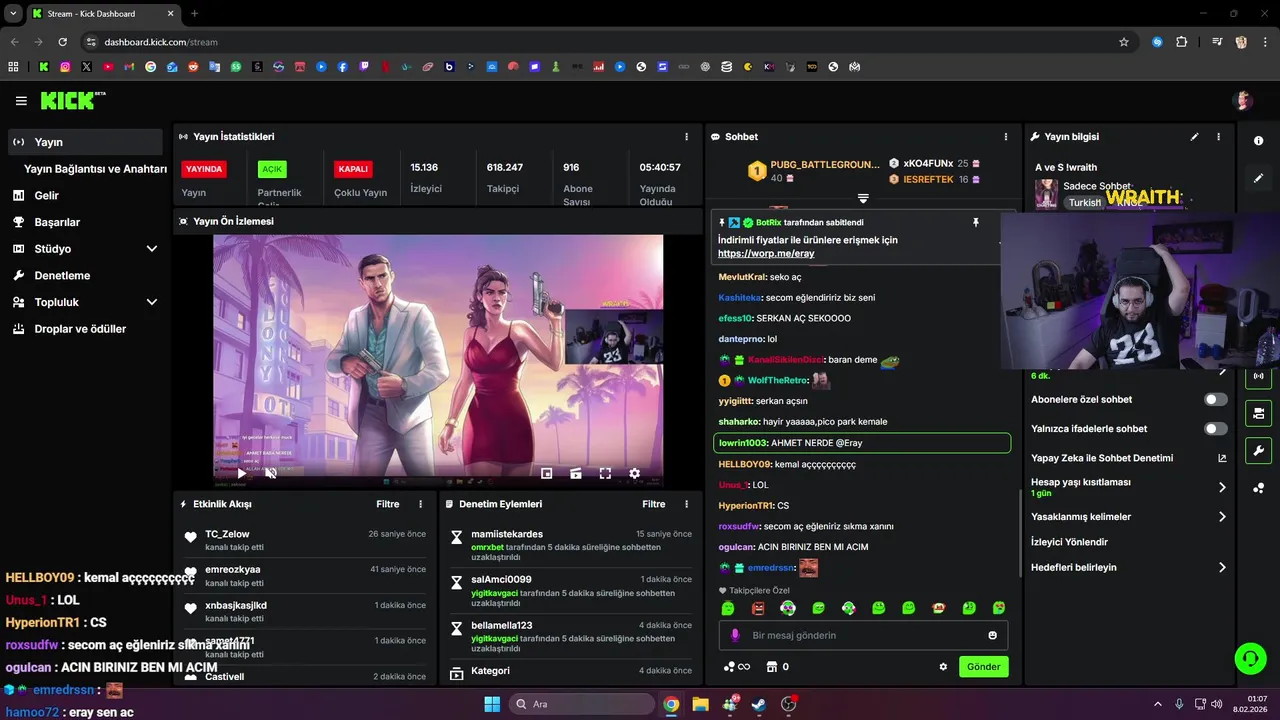Pop out the stream preview mini player

pos(547,473)
